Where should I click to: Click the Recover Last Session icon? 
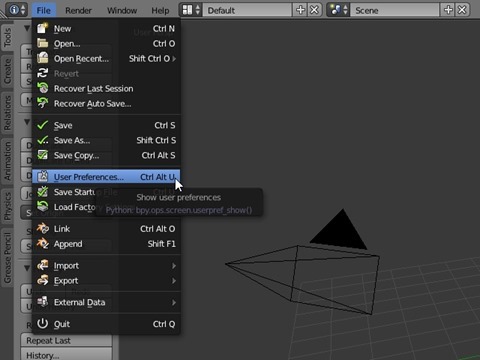(42, 88)
